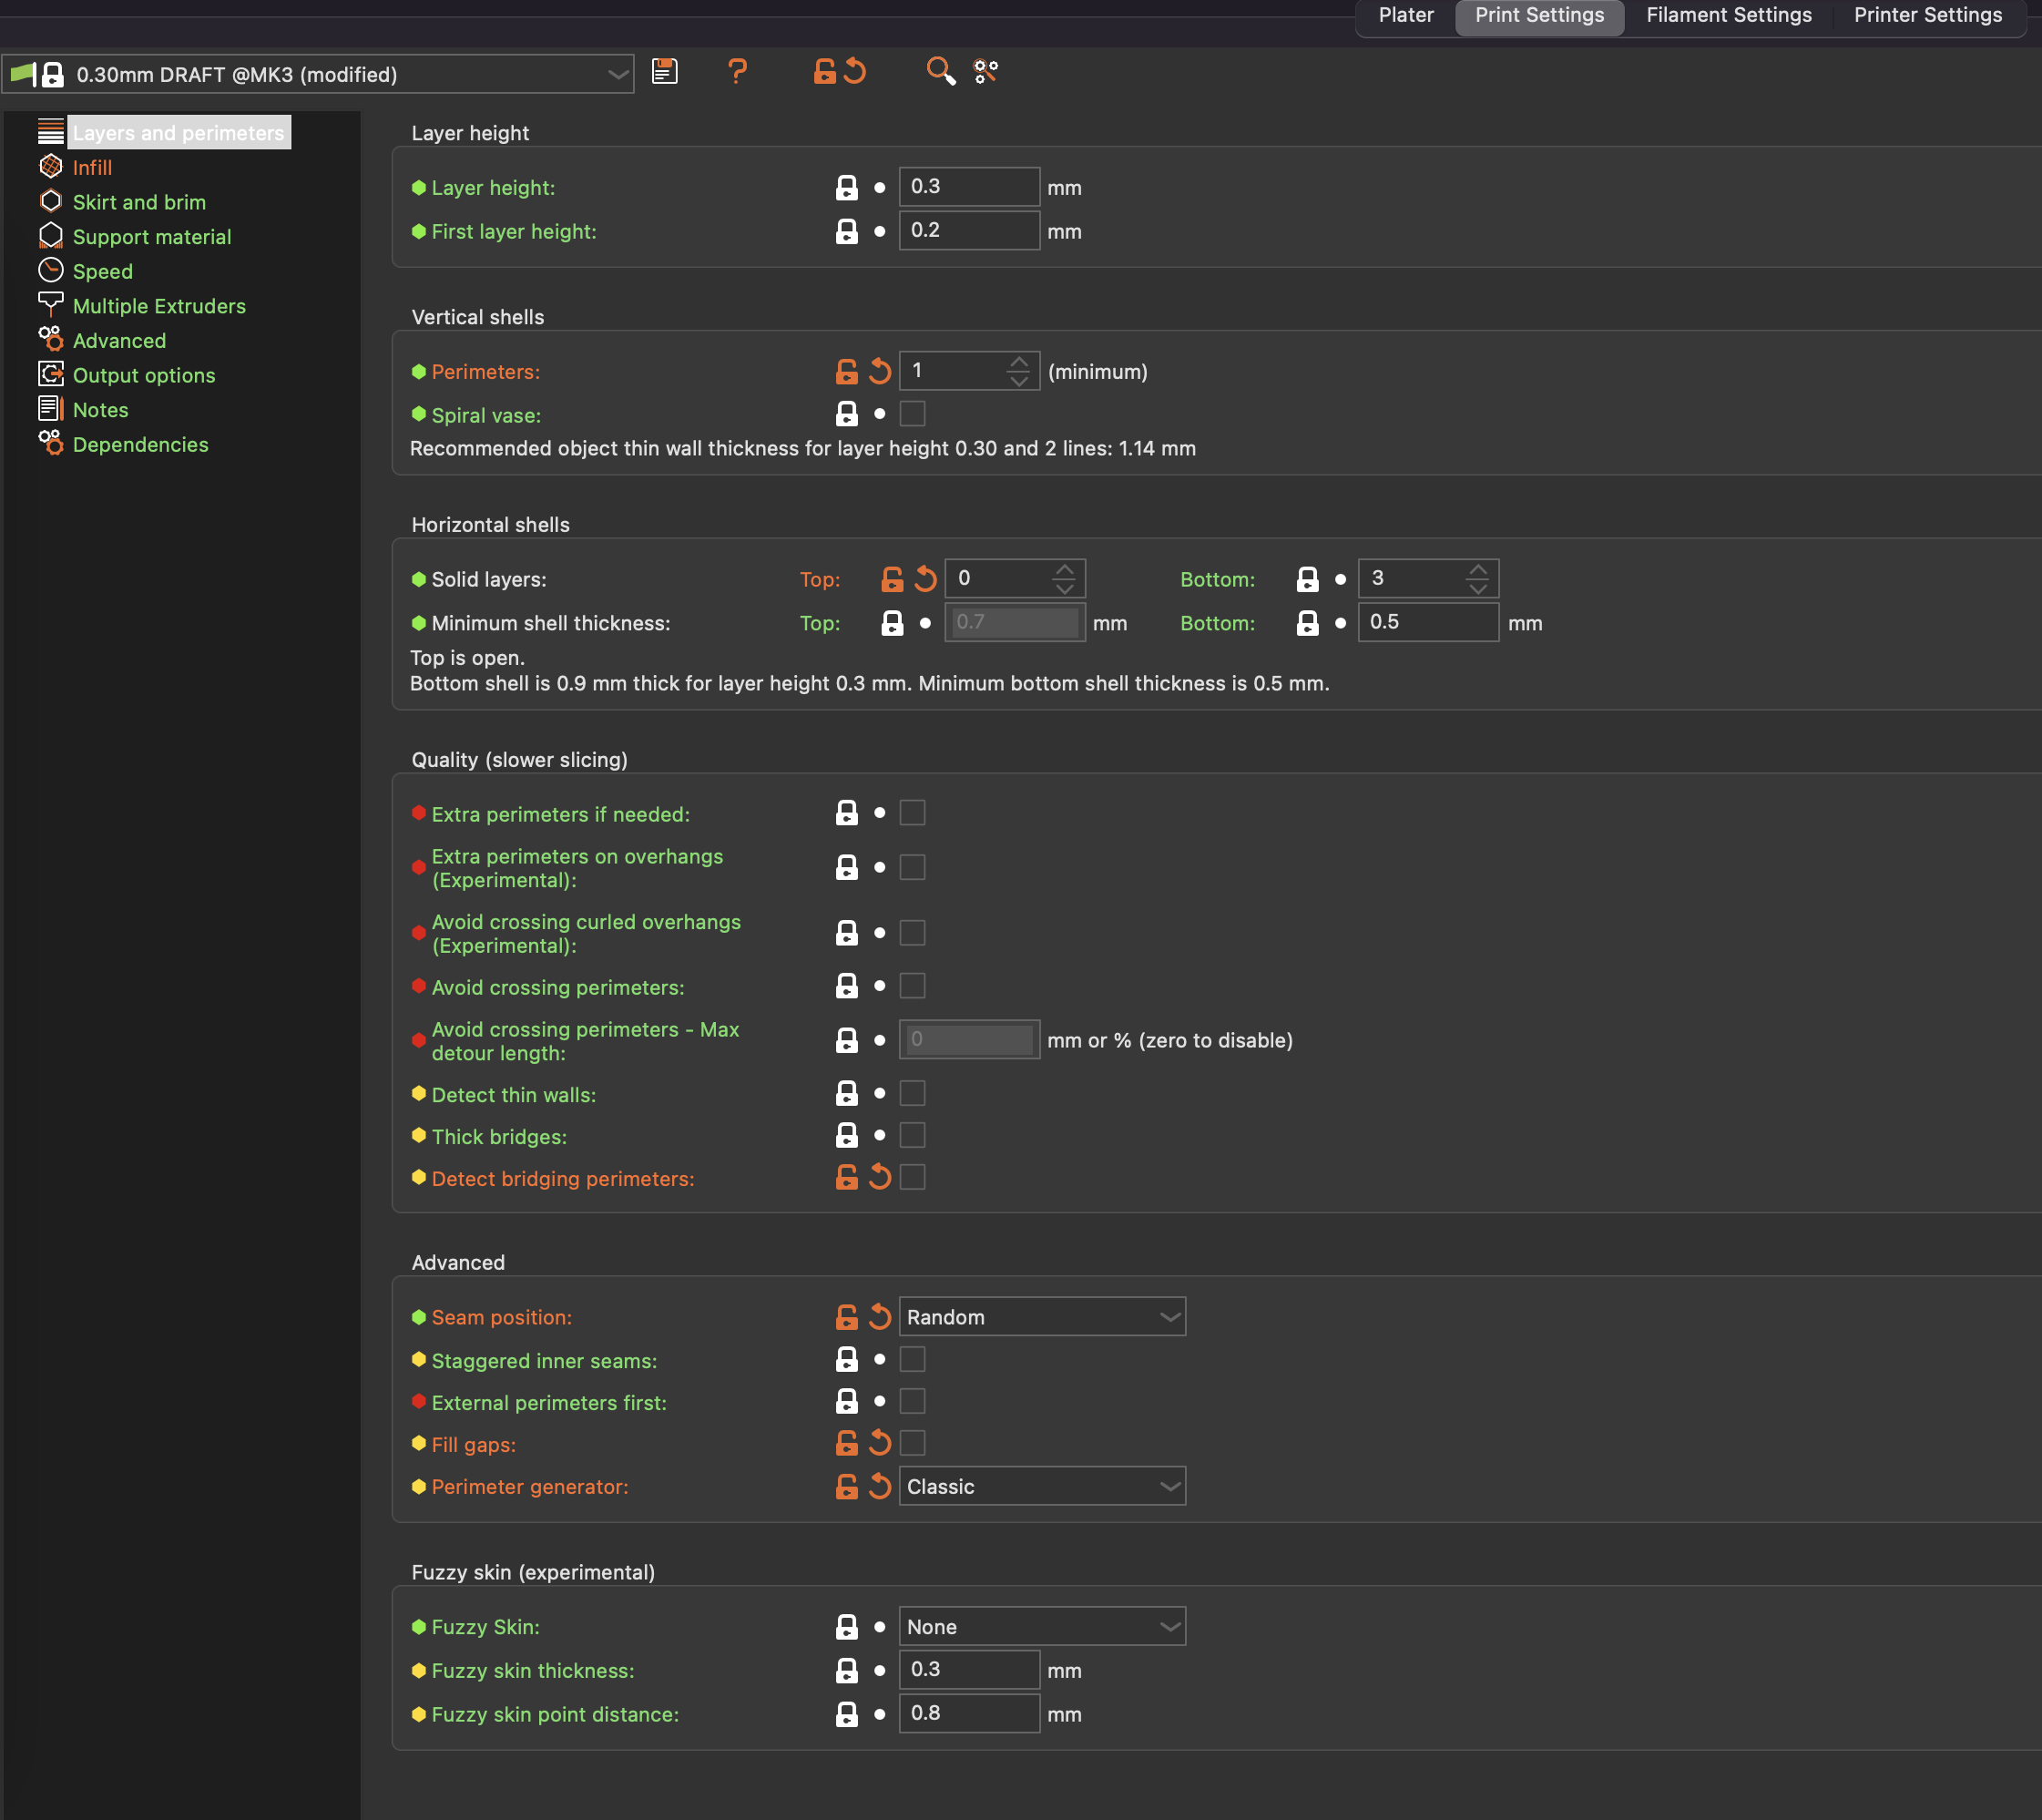Click the orange question mark help icon
Screen dimensions: 2042x1820
coord(737,71)
